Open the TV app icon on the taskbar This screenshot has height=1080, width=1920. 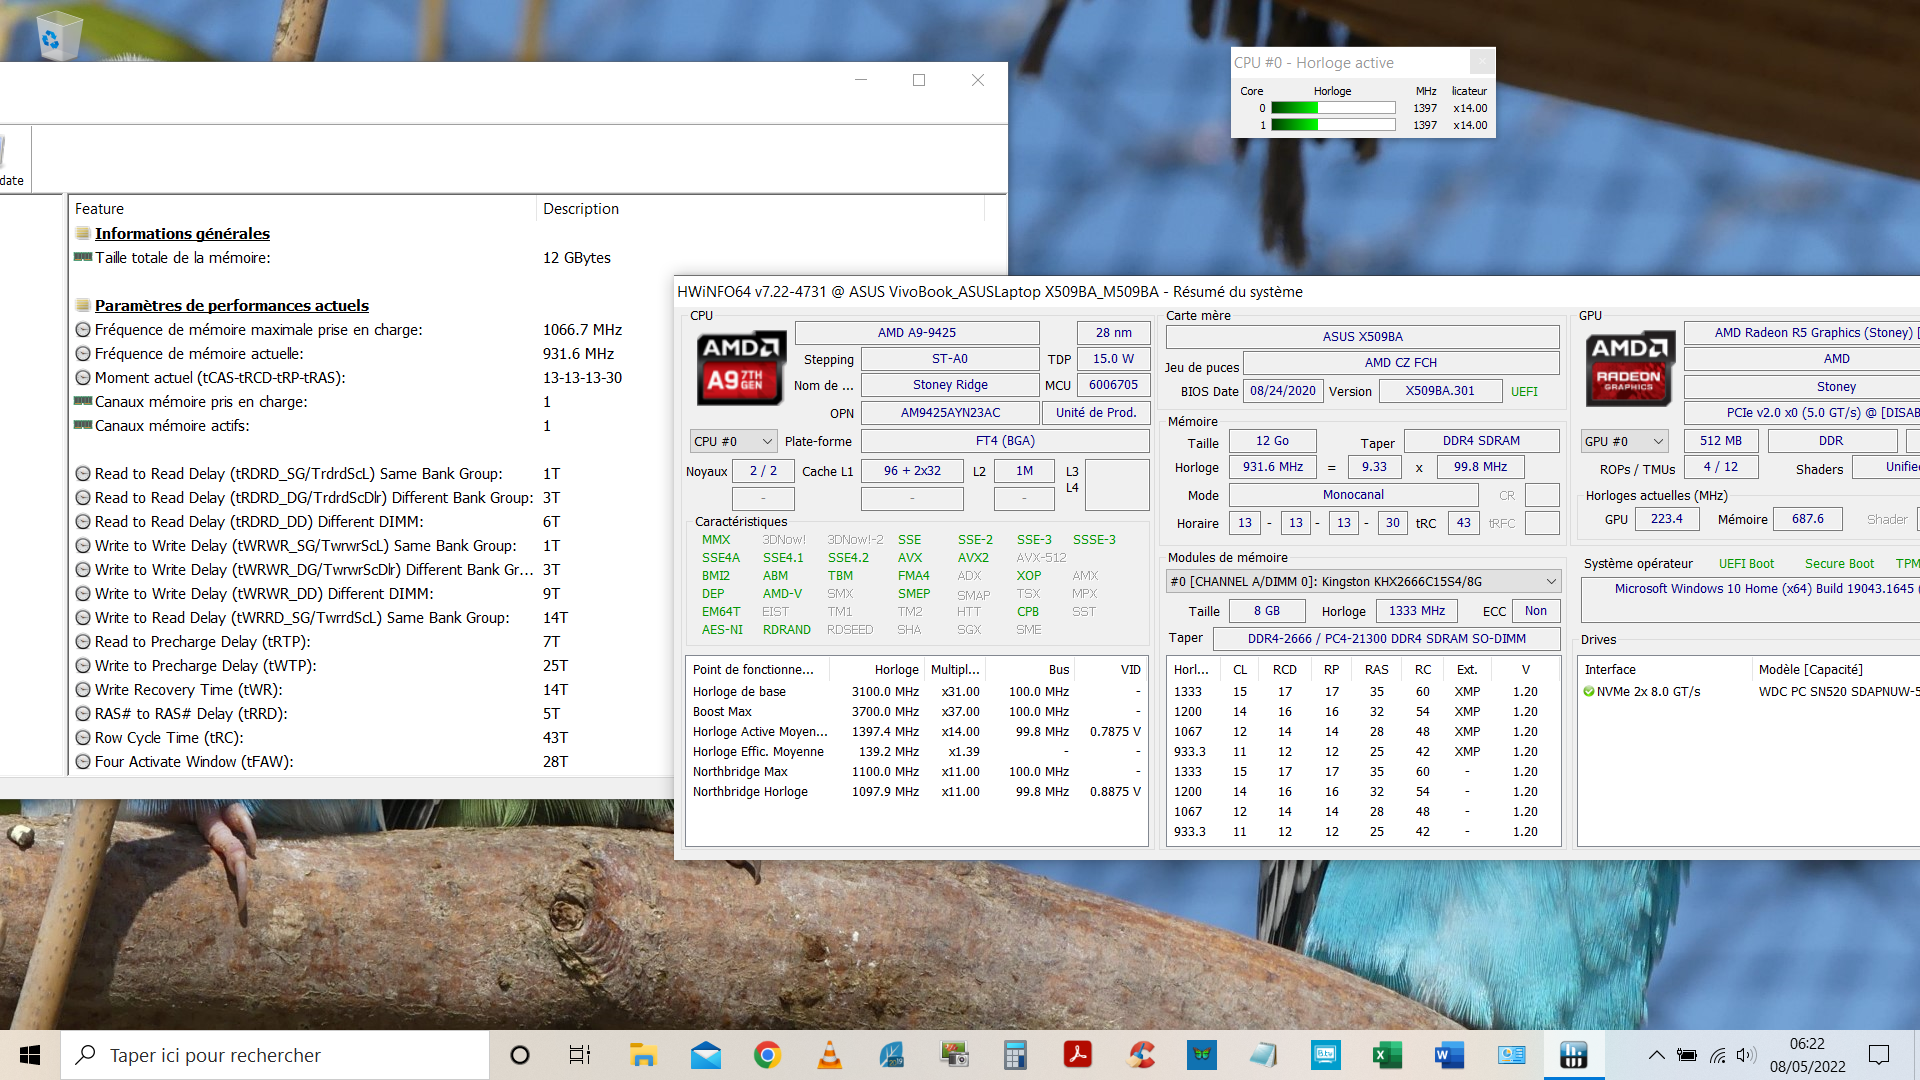(1325, 1055)
